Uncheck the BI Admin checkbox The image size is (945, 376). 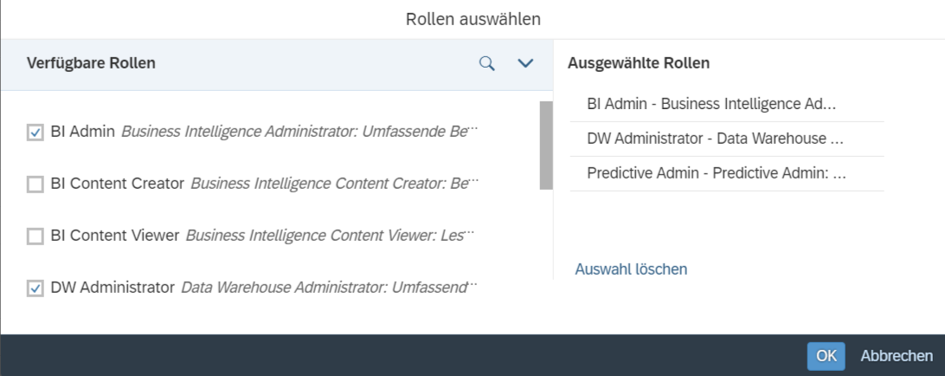[36, 132]
